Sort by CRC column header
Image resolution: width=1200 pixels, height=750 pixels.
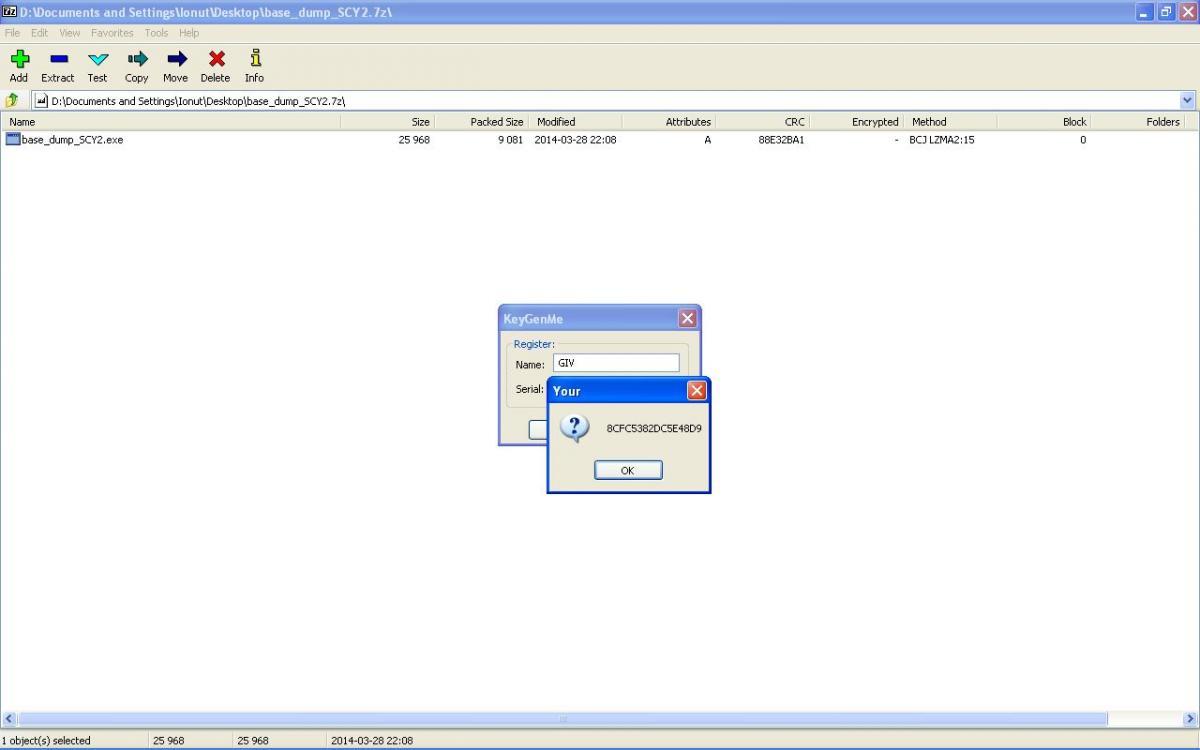tap(762, 122)
